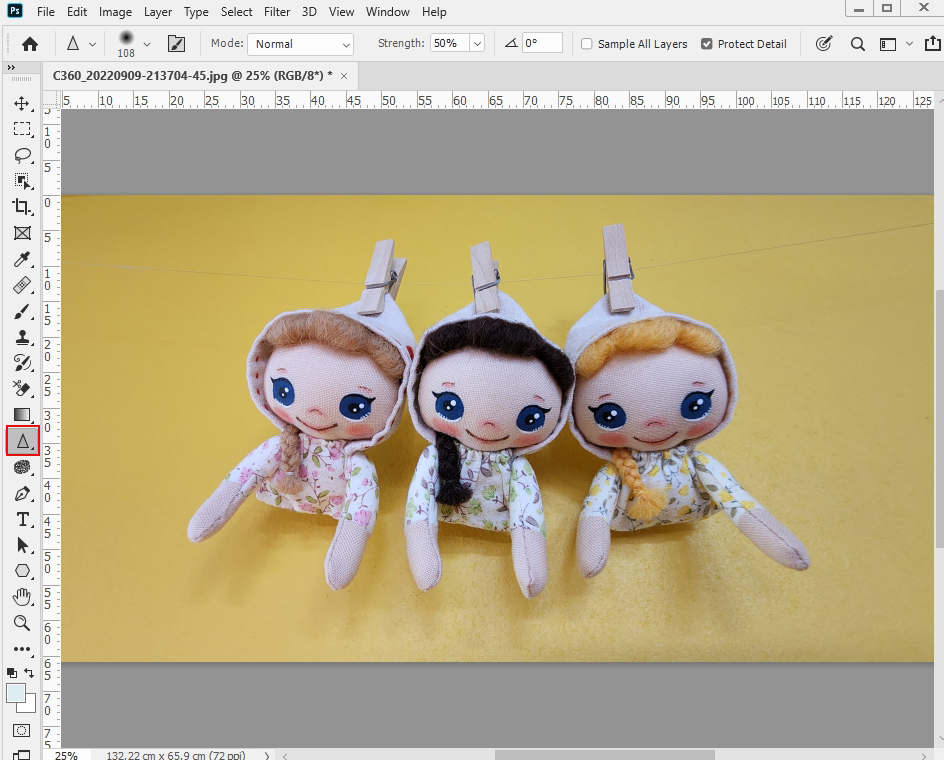The image size is (944, 760).
Task: Open the Edit Toolbar three-dots menu
Action: [22, 649]
